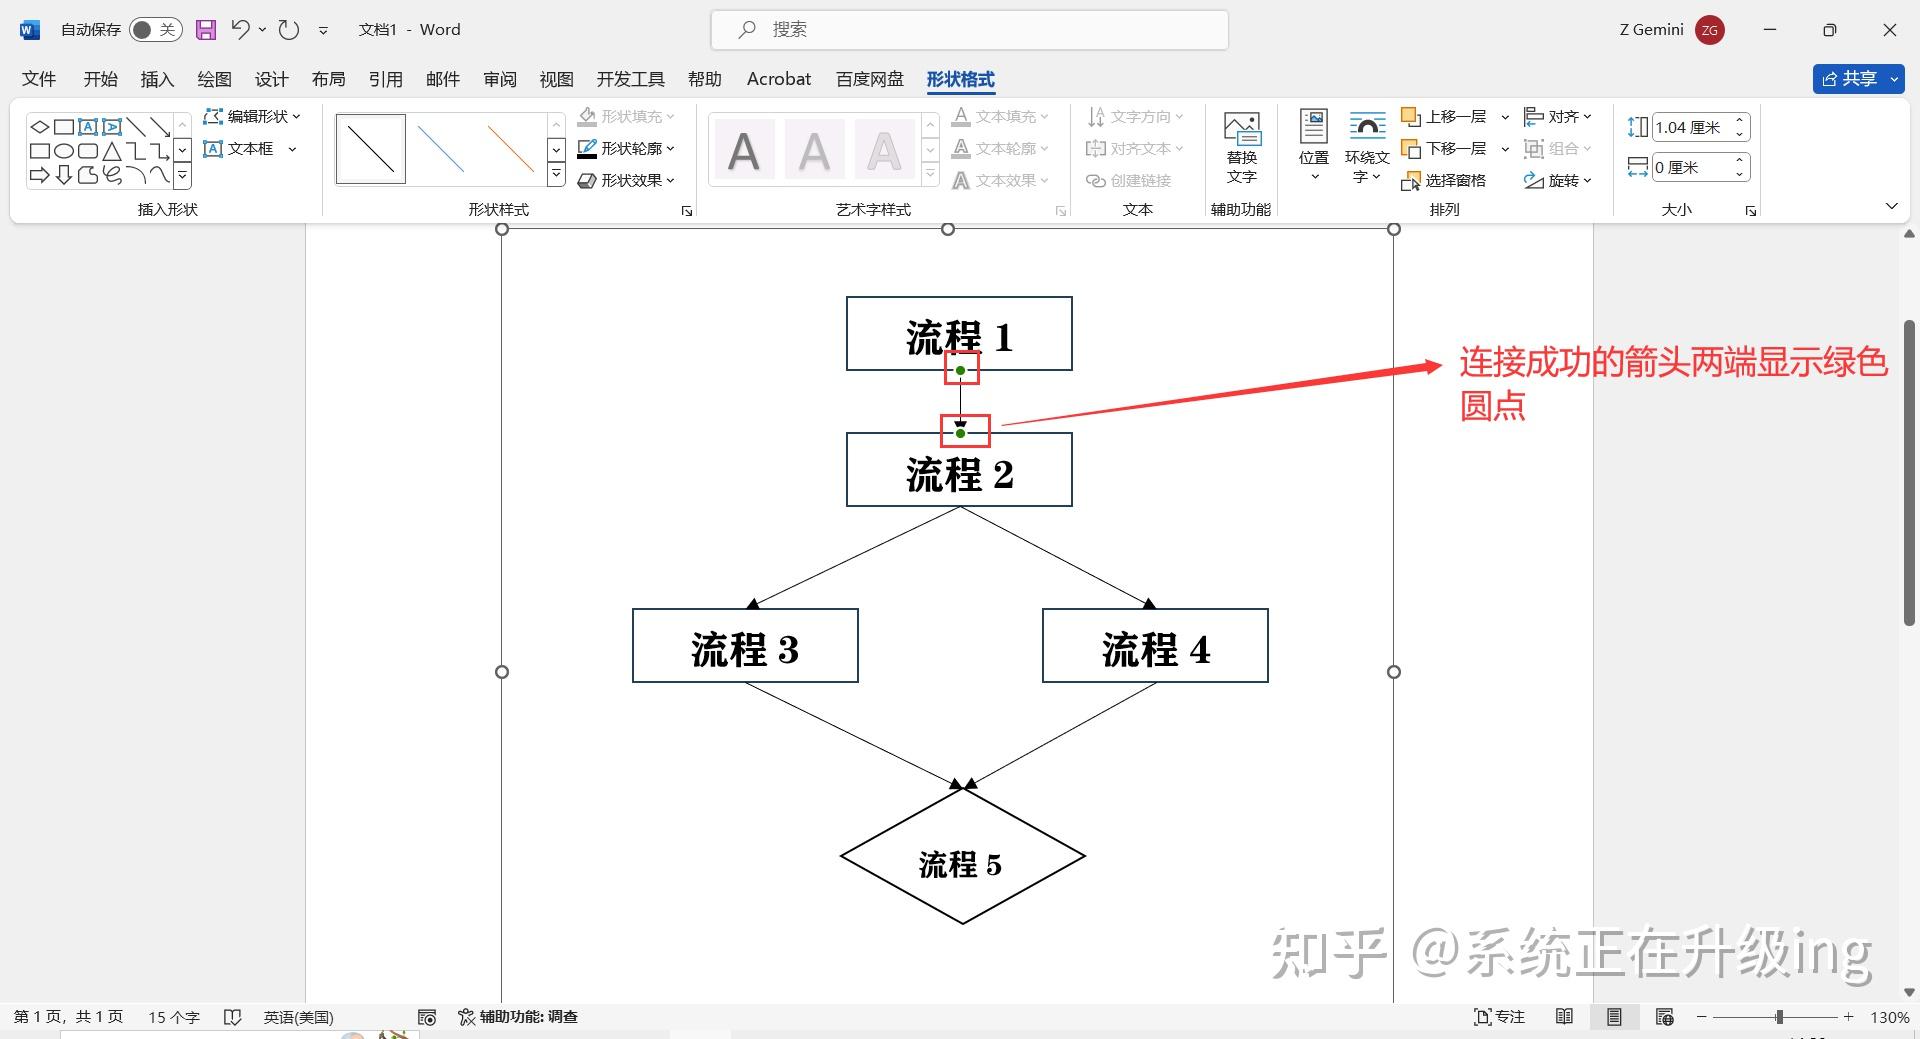Switch to the 插入 ribbon tab
Image resolution: width=1920 pixels, height=1039 pixels.
tap(156, 79)
